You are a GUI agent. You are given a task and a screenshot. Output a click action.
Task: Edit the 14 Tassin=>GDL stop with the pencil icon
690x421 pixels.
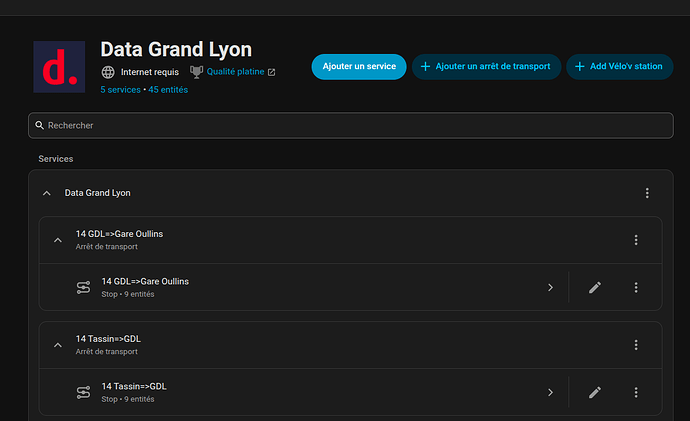click(595, 392)
